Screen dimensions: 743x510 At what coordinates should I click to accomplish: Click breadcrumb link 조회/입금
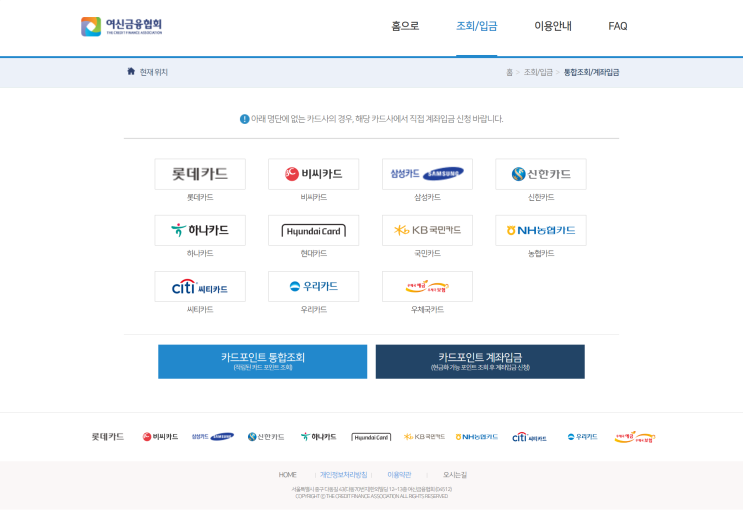[538, 72]
